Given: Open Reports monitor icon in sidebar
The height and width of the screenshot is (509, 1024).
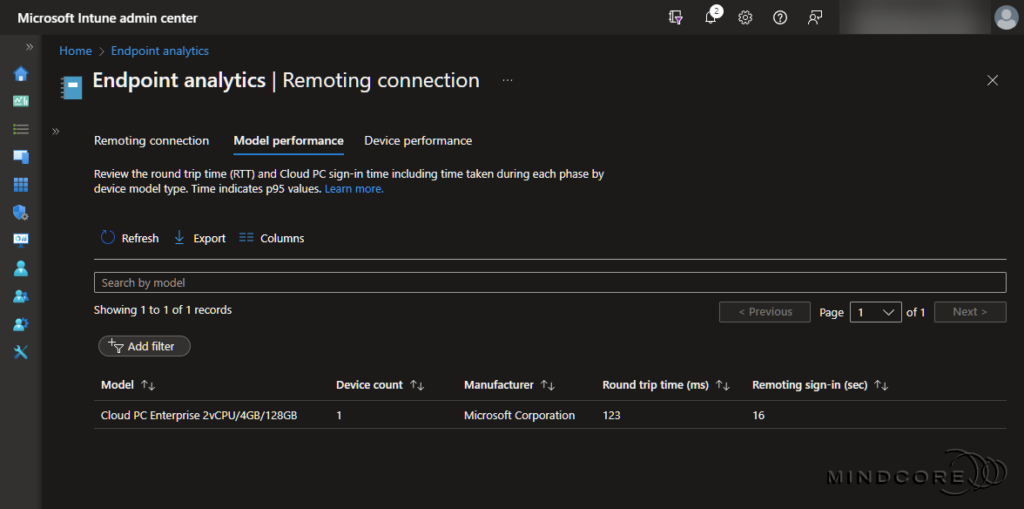Looking at the screenshot, I should (x=21, y=240).
